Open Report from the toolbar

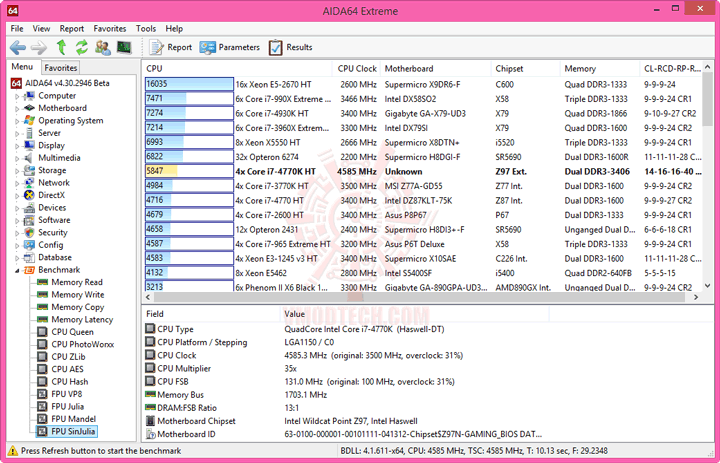pyautogui.click(x=171, y=47)
